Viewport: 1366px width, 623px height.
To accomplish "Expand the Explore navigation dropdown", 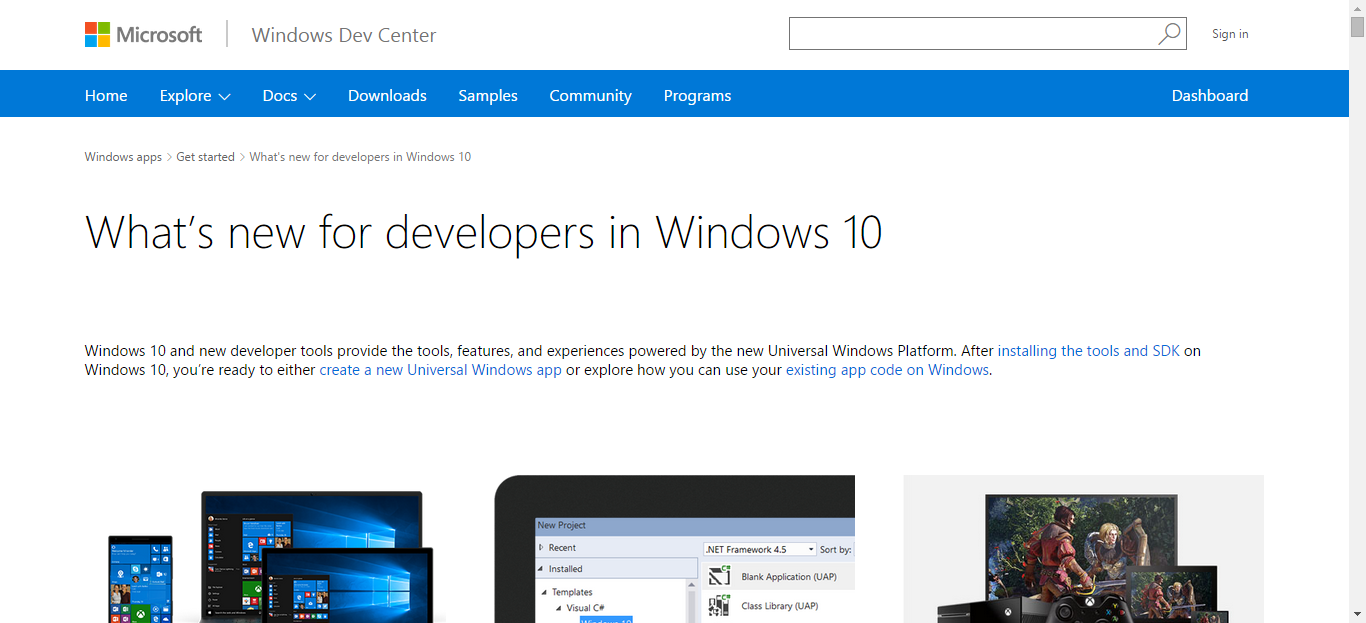I will pos(194,95).
